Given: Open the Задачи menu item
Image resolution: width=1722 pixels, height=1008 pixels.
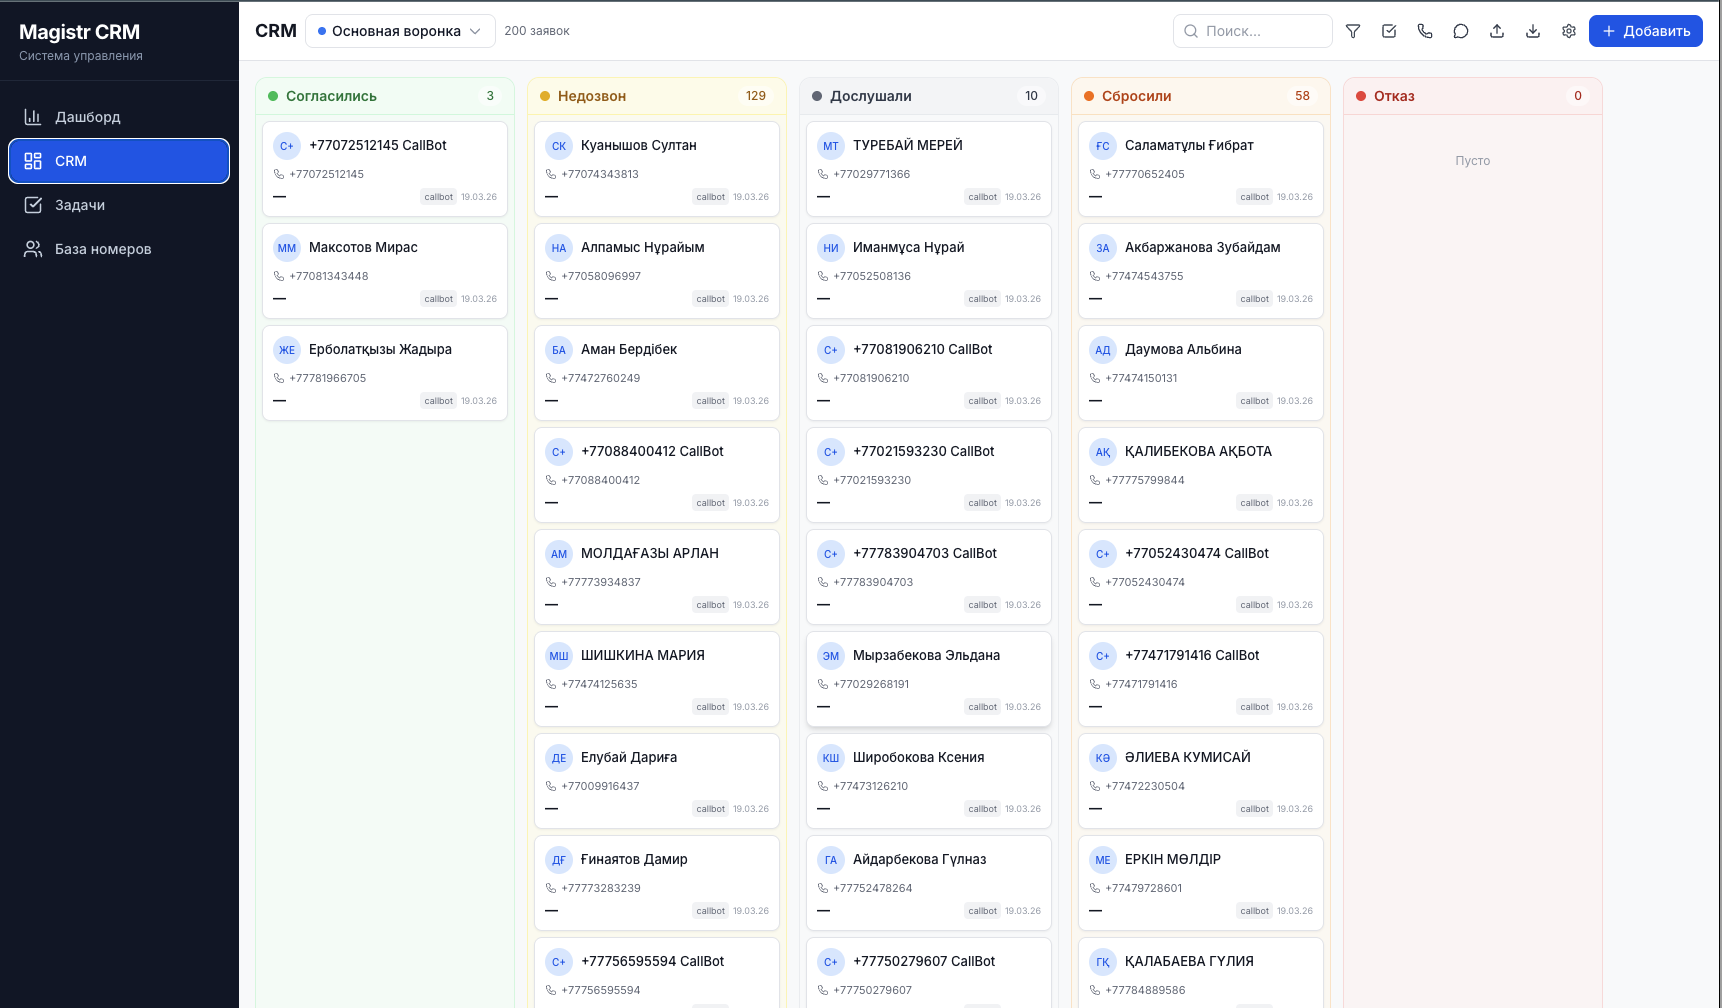Looking at the screenshot, I should pyautogui.click(x=119, y=205).
